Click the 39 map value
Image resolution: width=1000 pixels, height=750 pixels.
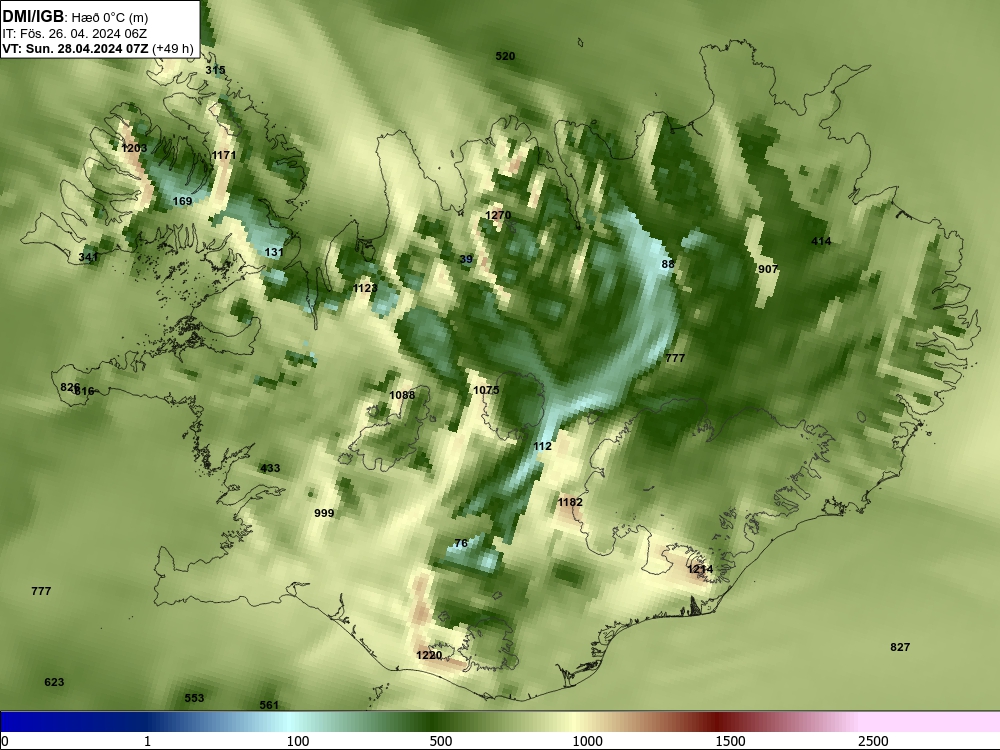coord(466,259)
